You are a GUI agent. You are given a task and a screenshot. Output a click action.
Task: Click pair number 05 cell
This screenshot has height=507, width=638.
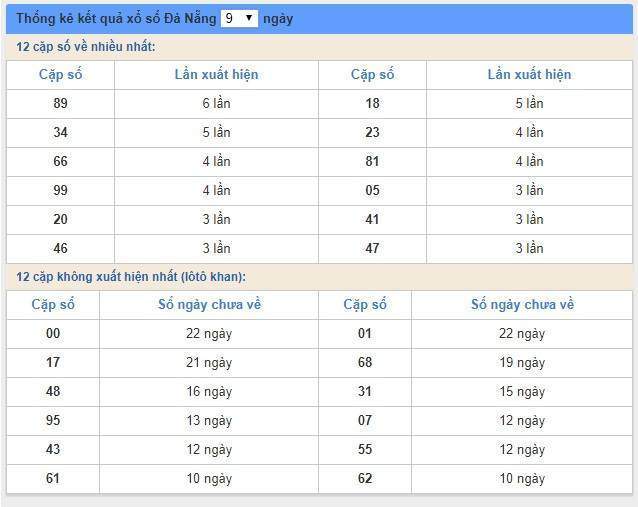pos(372,190)
